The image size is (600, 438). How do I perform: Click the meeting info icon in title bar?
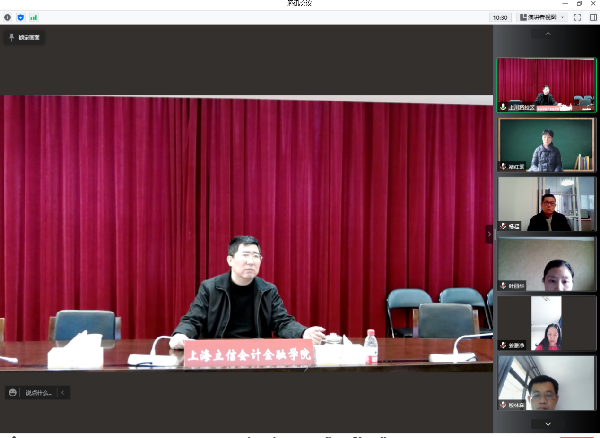8,17
